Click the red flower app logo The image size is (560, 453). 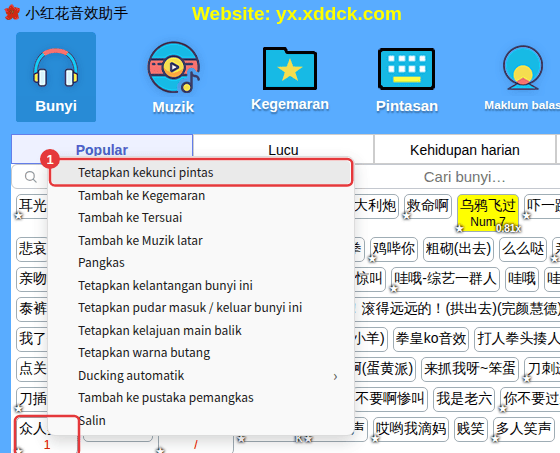(x=12, y=13)
